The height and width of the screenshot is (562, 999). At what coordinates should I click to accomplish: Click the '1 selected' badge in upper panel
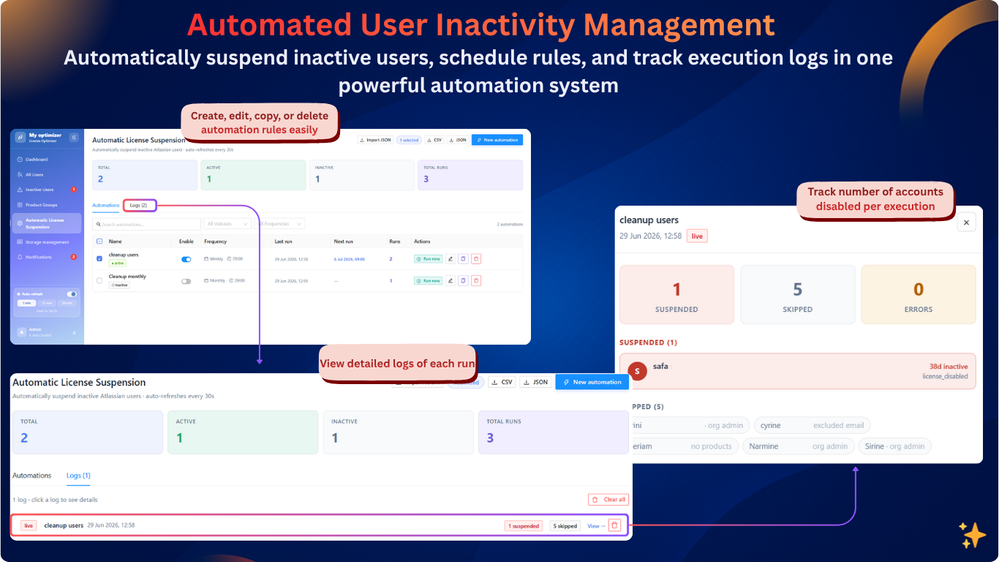click(408, 140)
